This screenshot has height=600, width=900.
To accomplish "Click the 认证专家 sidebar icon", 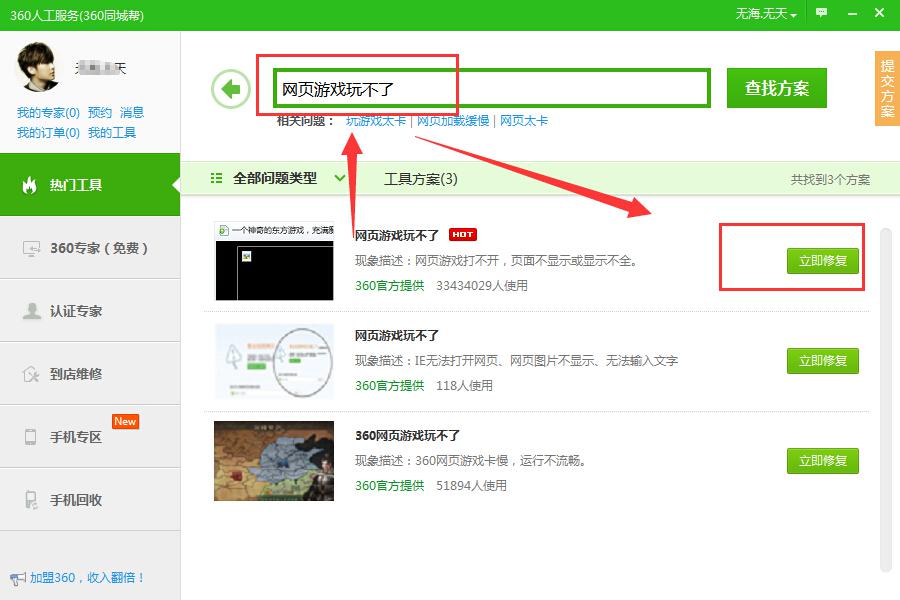I will [x=32, y=311].
